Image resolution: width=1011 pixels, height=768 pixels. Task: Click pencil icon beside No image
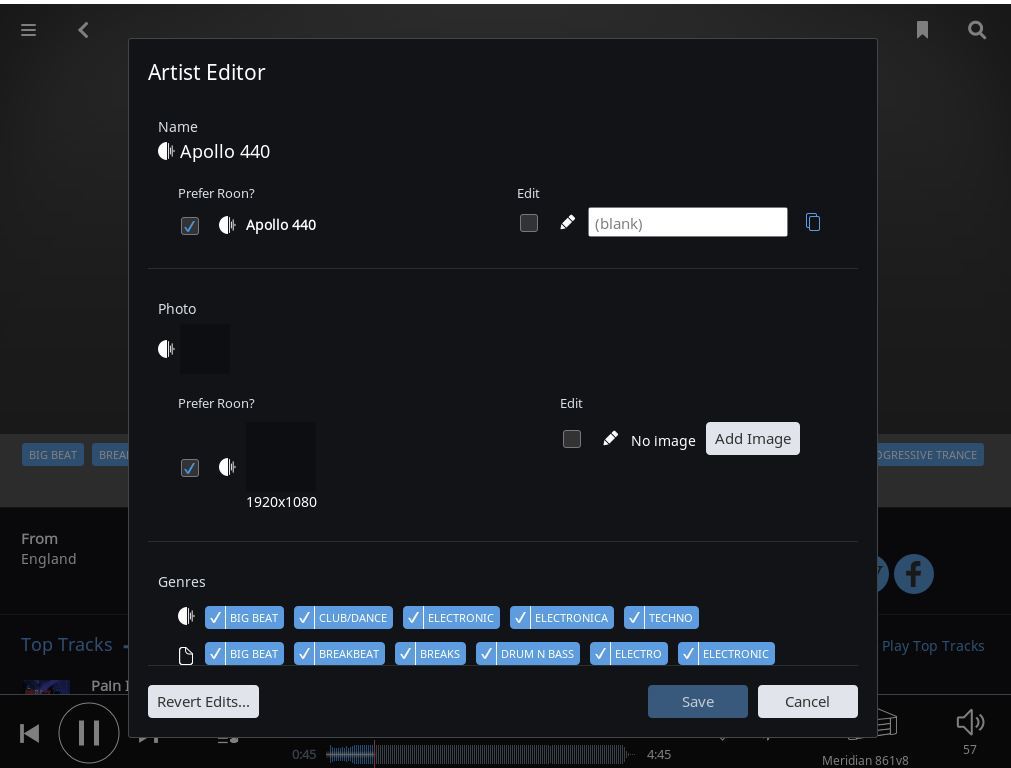tap(611, 439)
